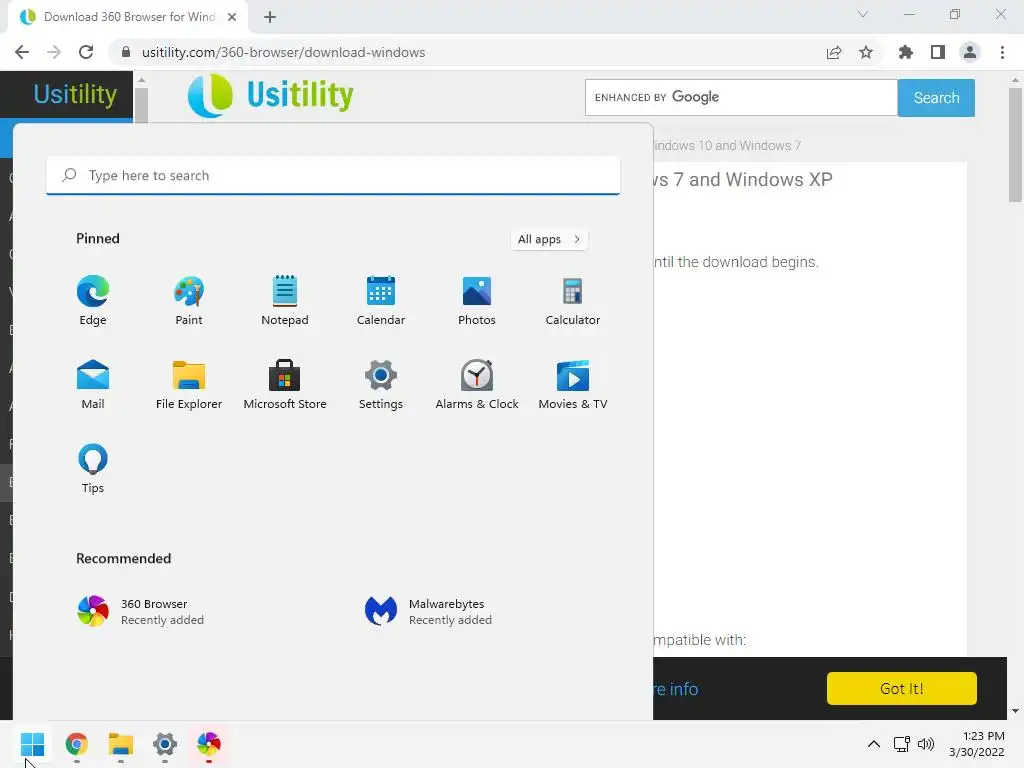Image resolution: width=1024 pixels, height=768 pixels.
Task: Open the Calendar app icon
Action: tap(381, 300)
